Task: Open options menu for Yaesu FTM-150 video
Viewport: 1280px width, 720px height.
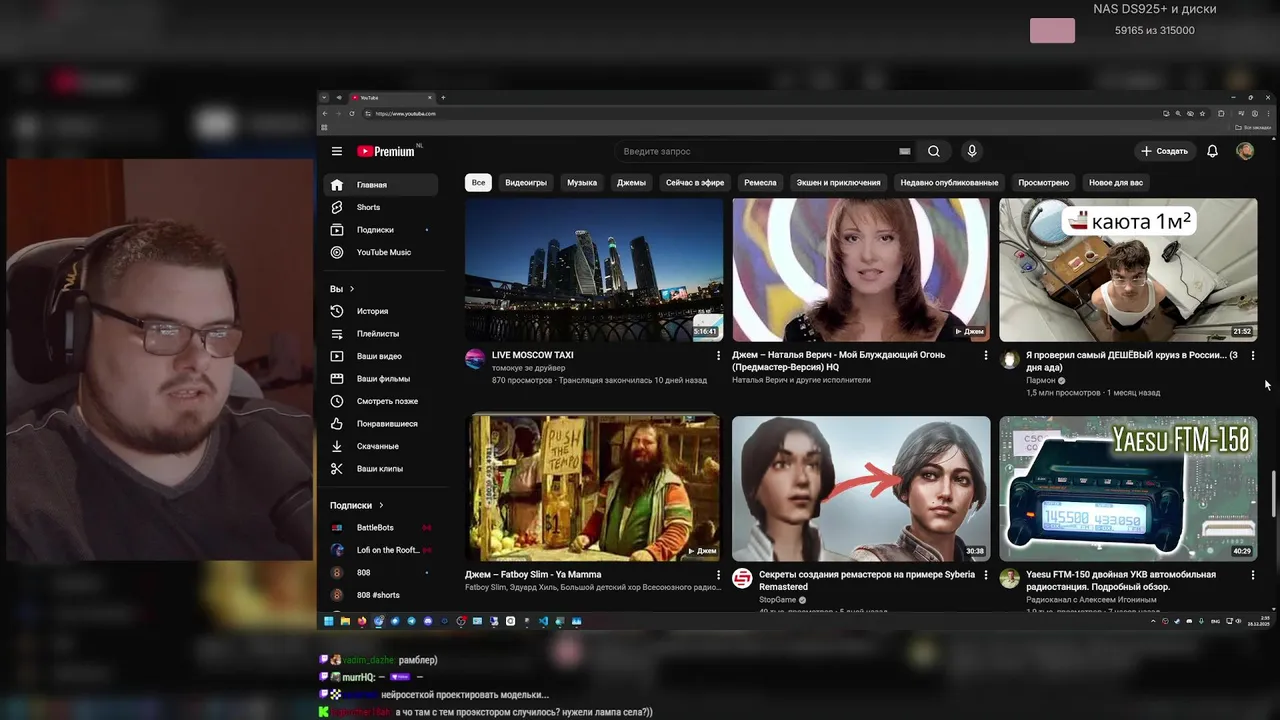Action: coord(1253,575)
